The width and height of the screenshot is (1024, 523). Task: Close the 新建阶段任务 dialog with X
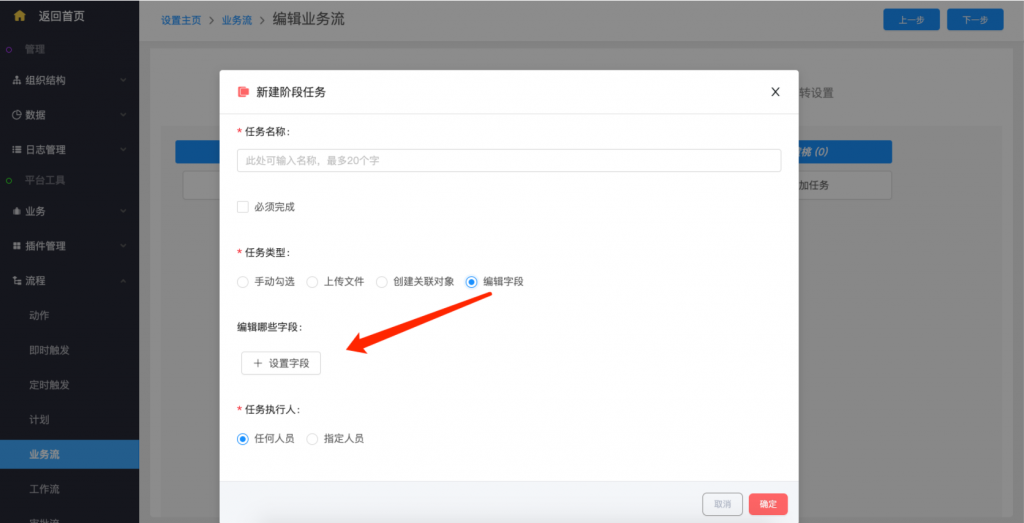click(x=775, y=92)
